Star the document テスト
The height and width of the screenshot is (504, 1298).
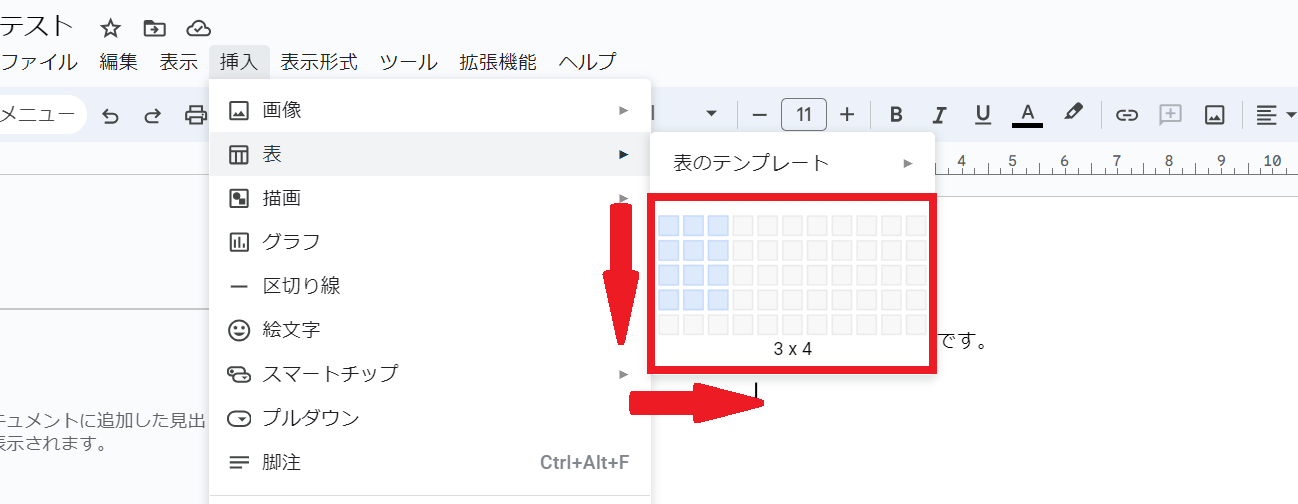[111, 28]
